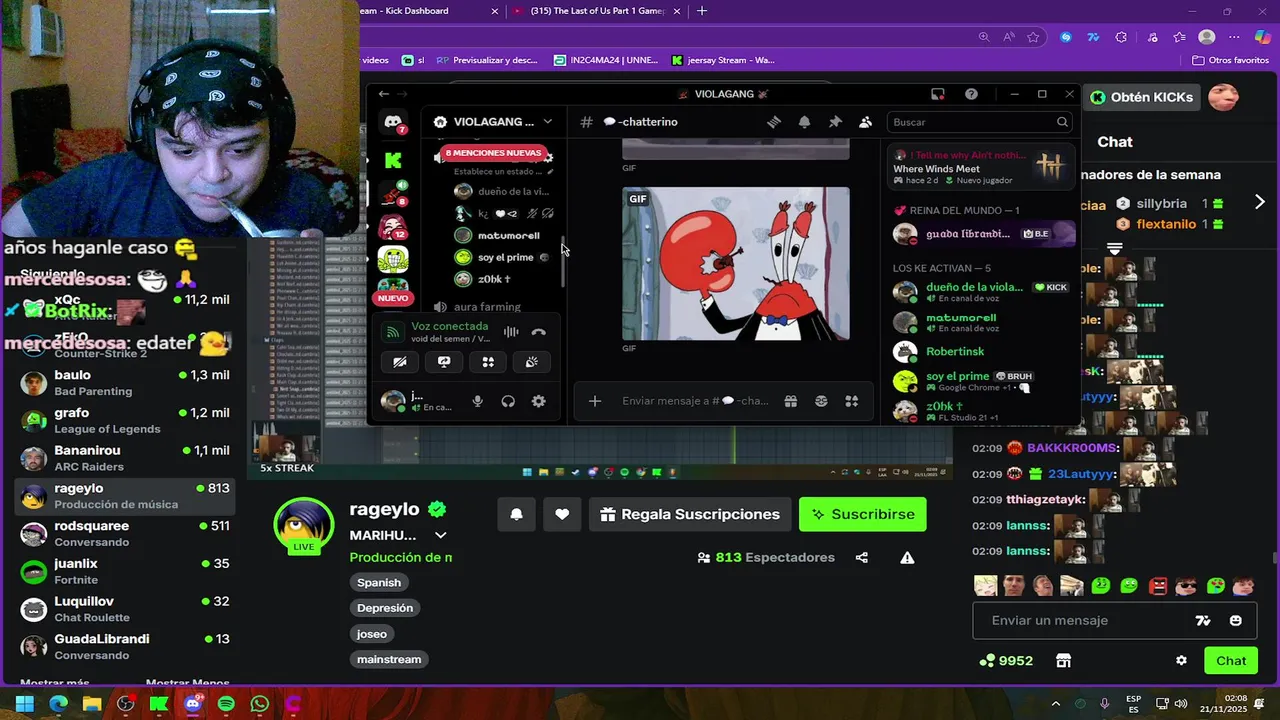Expand stream title chevron under rageylo
This screenshot has height=720, width=1280.
tap(440, 535)
